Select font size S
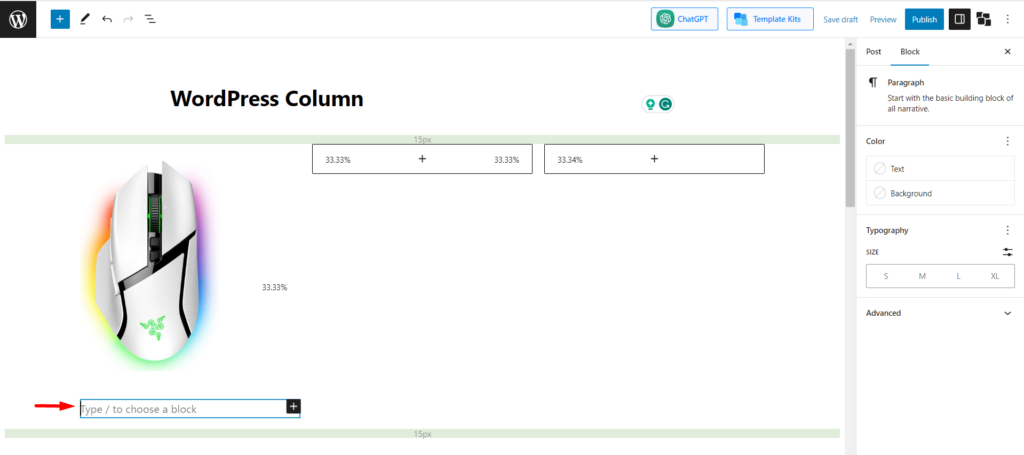 pos(886,276)
